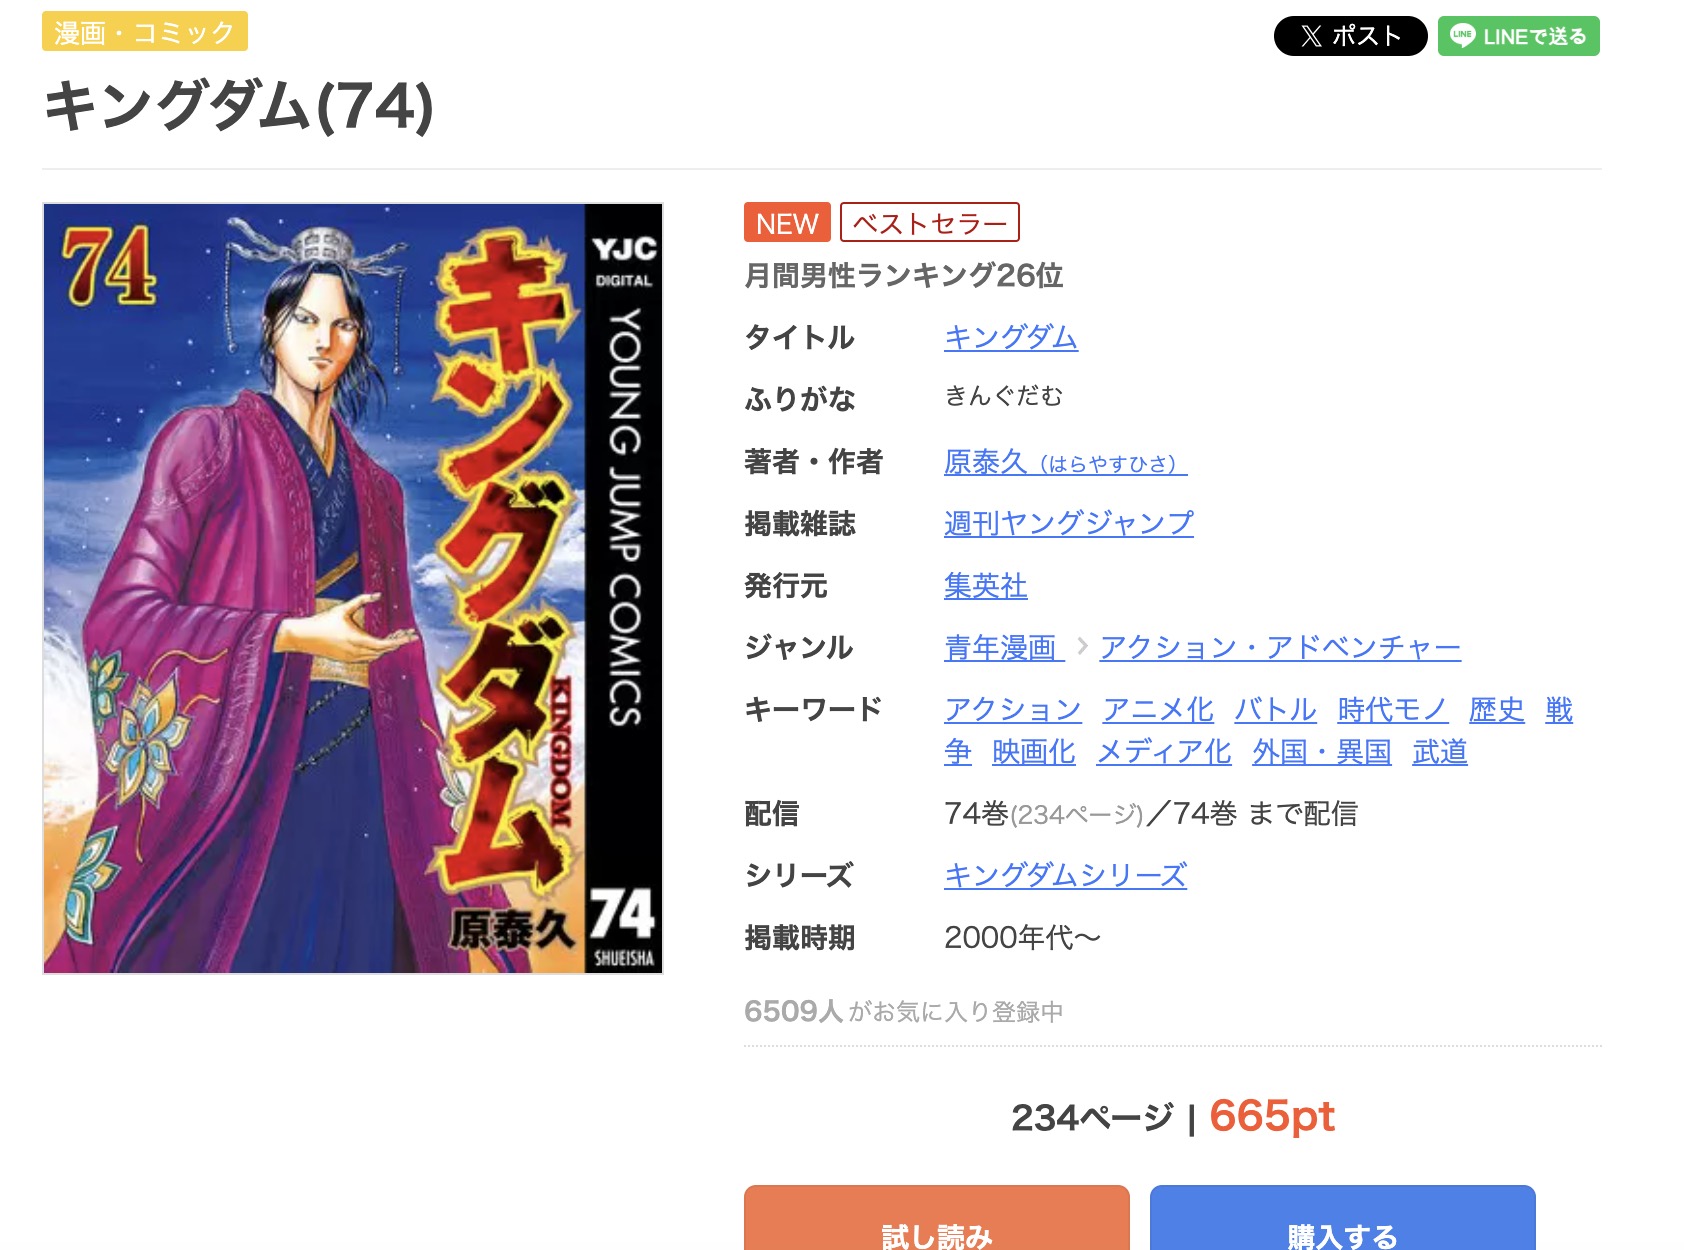Click the 外国・異国 keyword link
The image size is (1684, 1250).
coord(1322,751)
